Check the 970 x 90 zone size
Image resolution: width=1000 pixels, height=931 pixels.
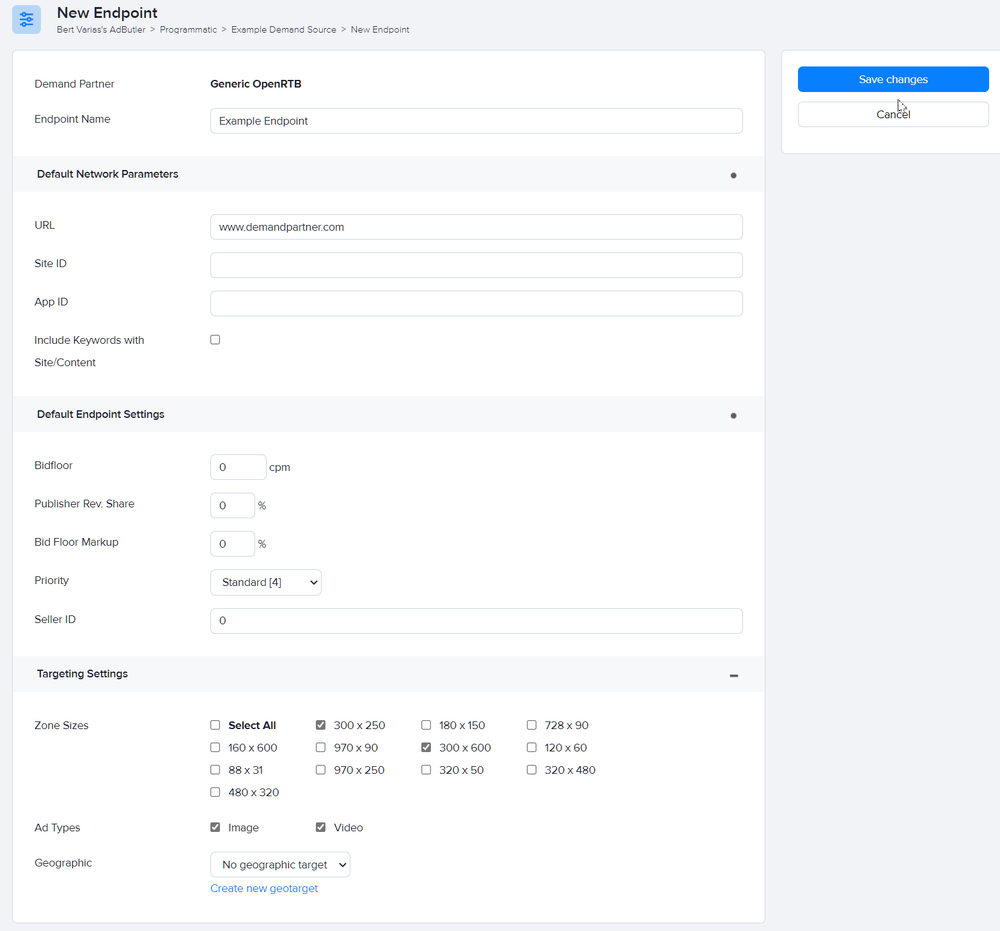pos(321,747)
